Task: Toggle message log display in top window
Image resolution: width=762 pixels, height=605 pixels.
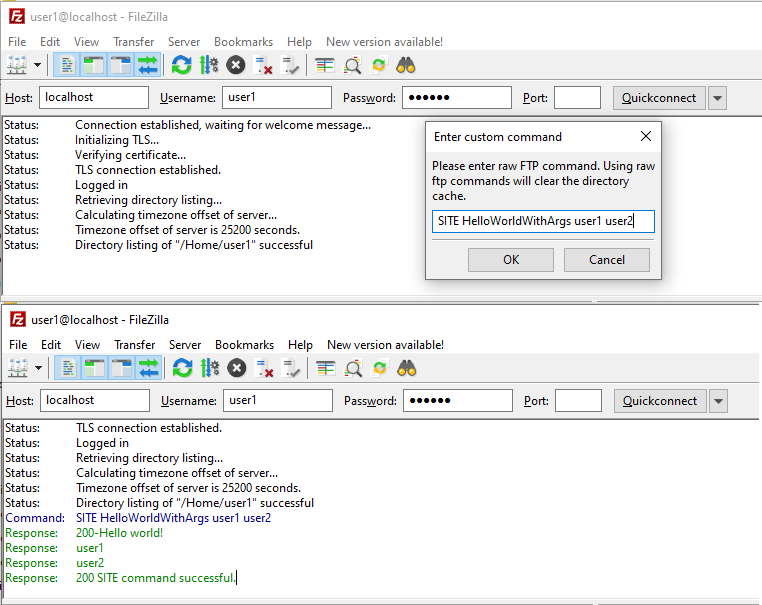Action: (x=67, y=66)
